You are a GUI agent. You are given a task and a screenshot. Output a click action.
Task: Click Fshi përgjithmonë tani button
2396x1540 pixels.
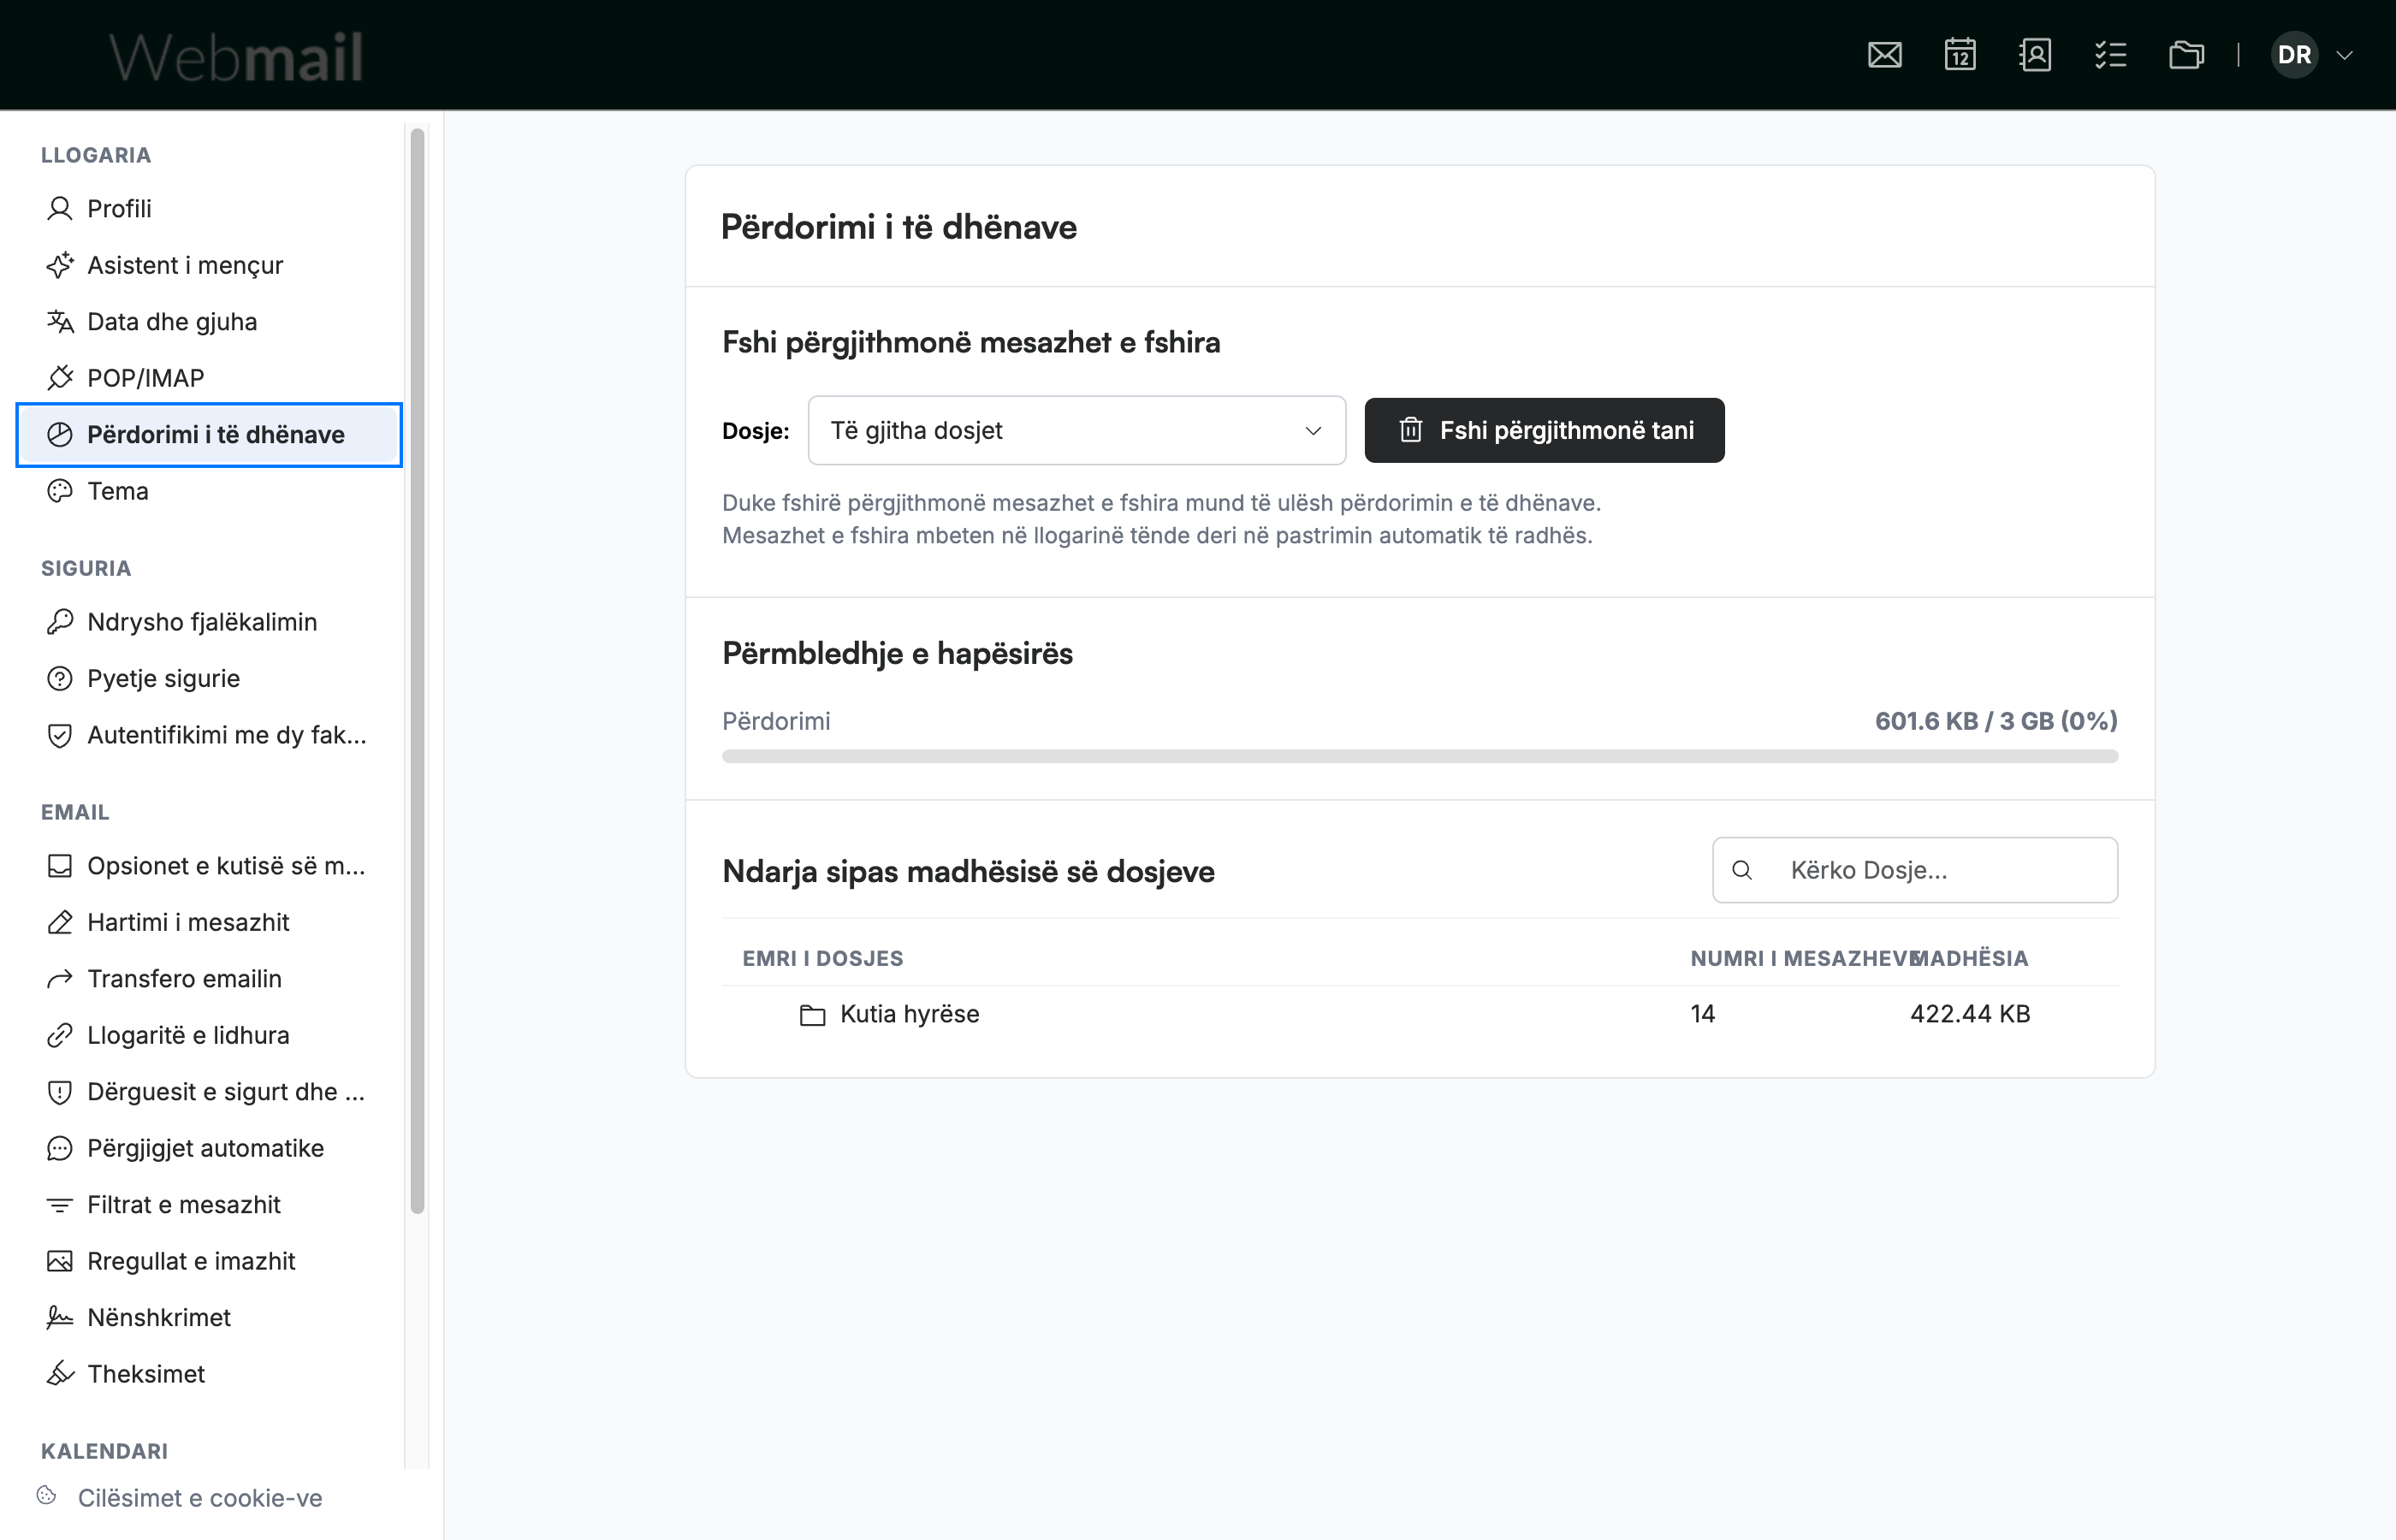click(x=1544, y=430)
